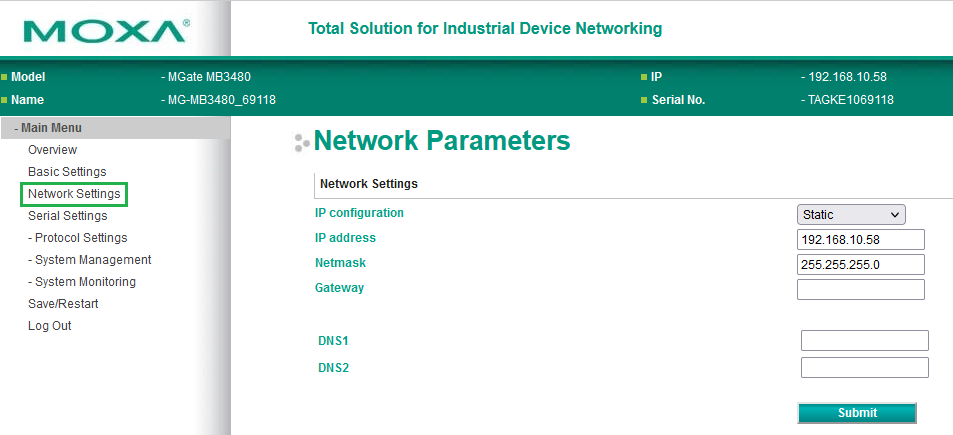Select Network Settings menu item
Screen dimensions: 953x435
(74, 194)
